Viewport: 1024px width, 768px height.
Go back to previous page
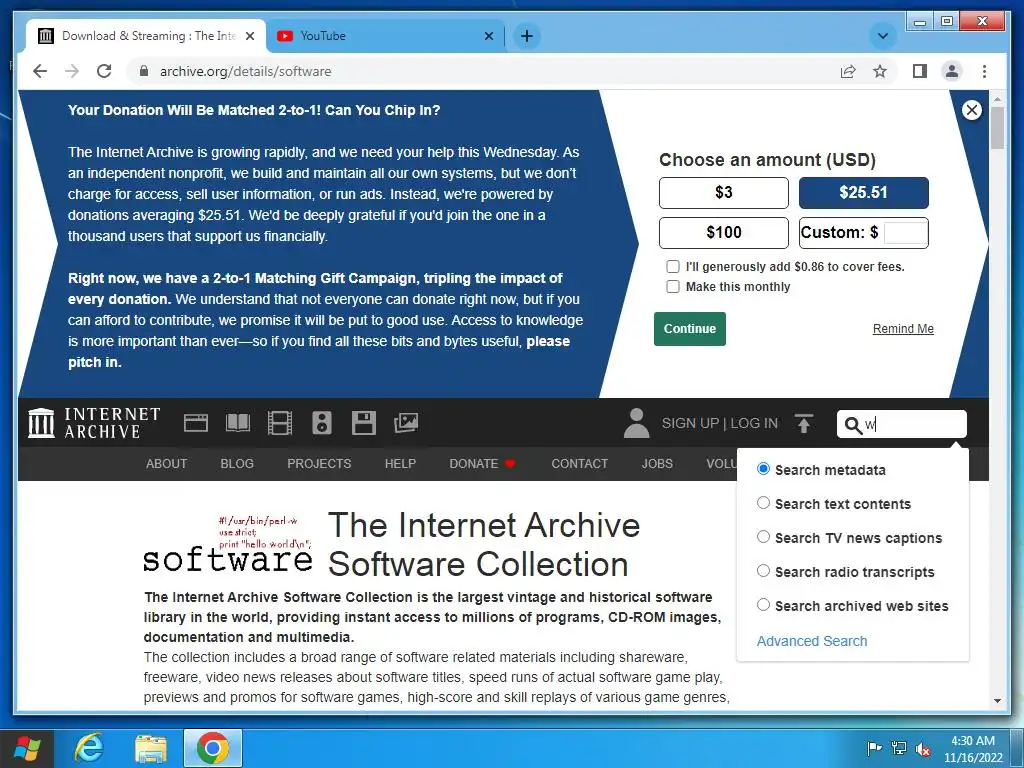40,71
